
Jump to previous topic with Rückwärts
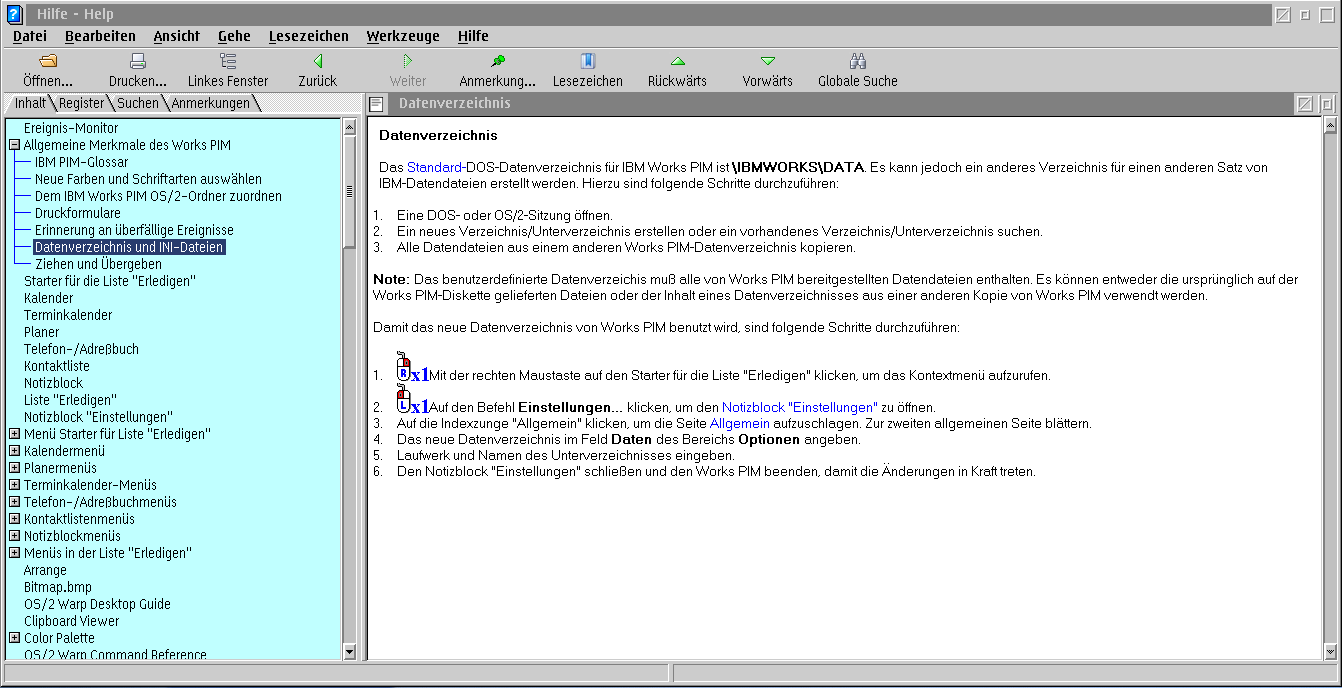click(678, 61)
